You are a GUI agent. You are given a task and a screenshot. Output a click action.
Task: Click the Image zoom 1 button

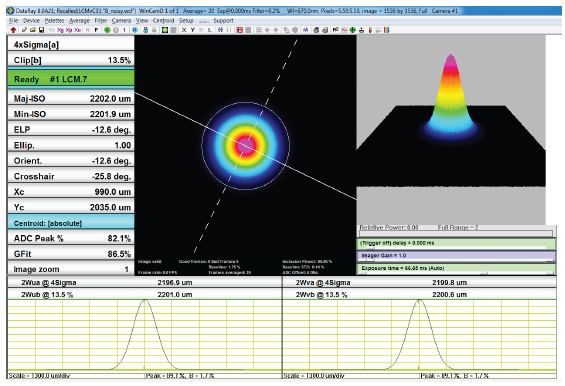pos(71,269)
